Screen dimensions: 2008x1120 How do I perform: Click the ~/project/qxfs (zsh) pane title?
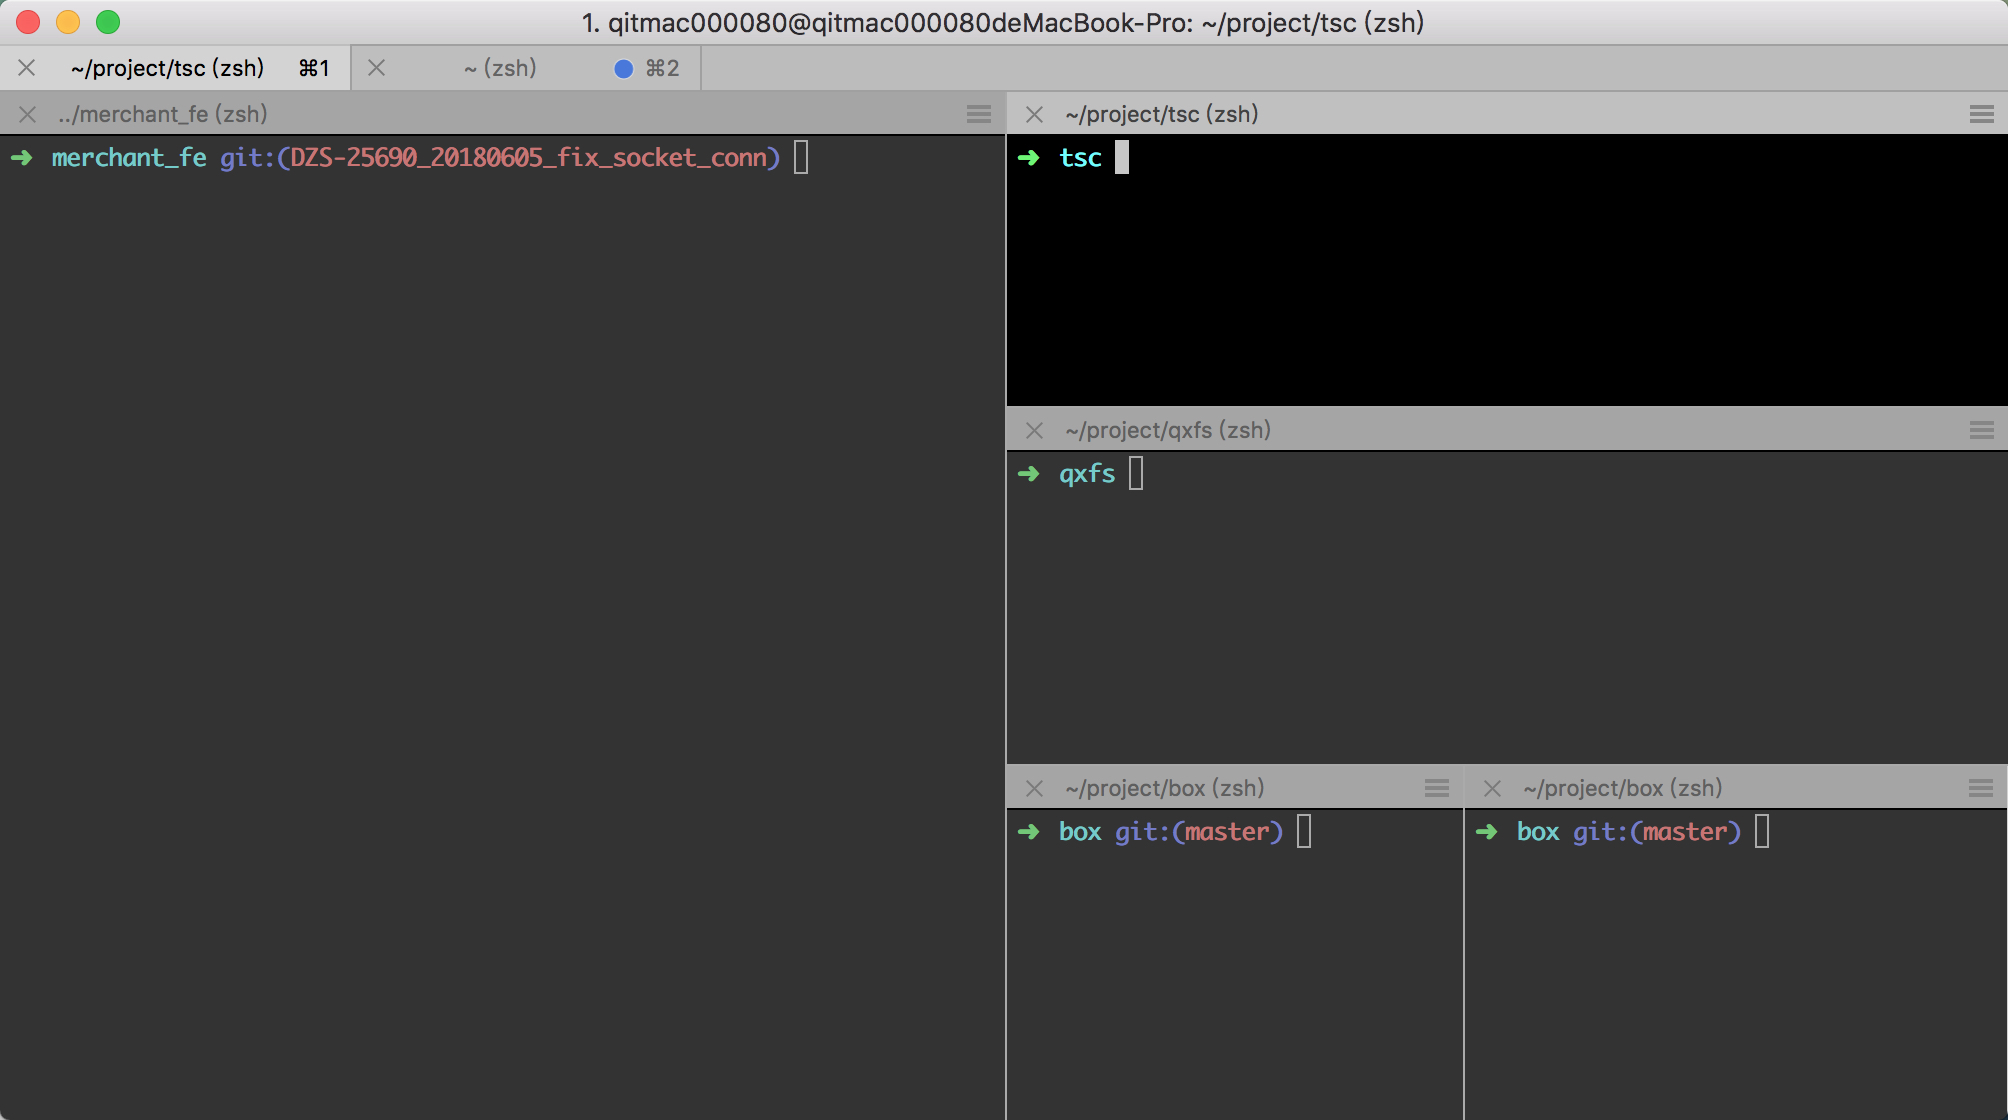tap(1168, 430)
